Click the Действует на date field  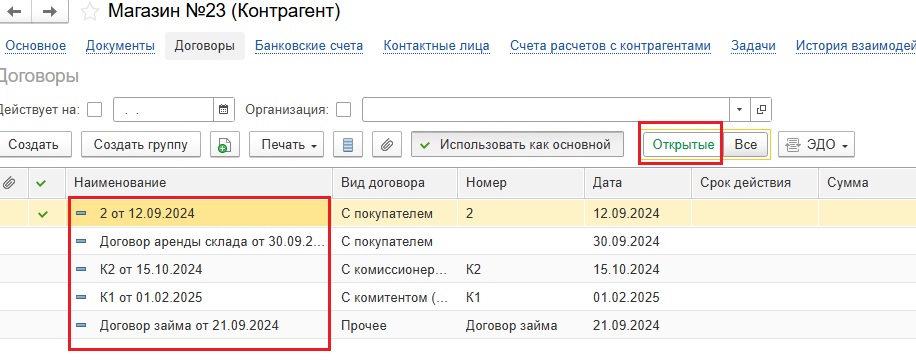[164, 109]
